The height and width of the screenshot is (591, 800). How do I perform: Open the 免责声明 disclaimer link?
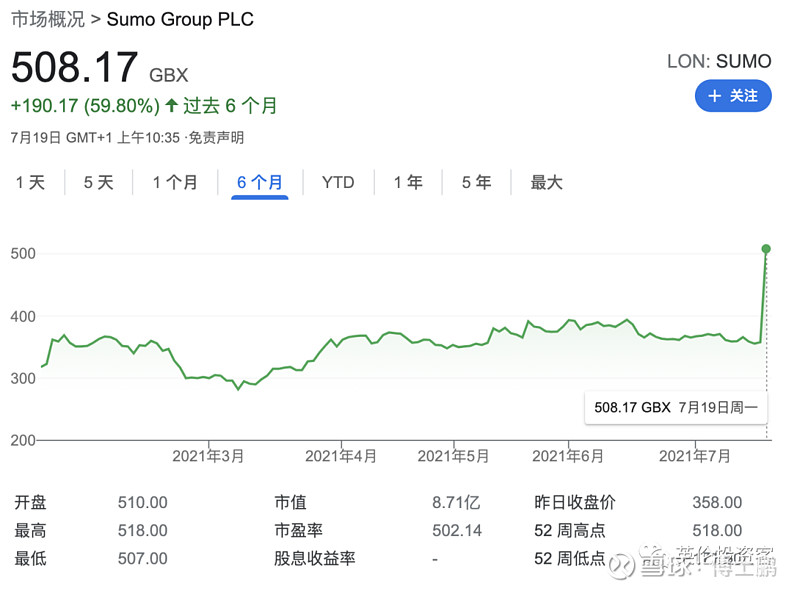click(216, 138)
